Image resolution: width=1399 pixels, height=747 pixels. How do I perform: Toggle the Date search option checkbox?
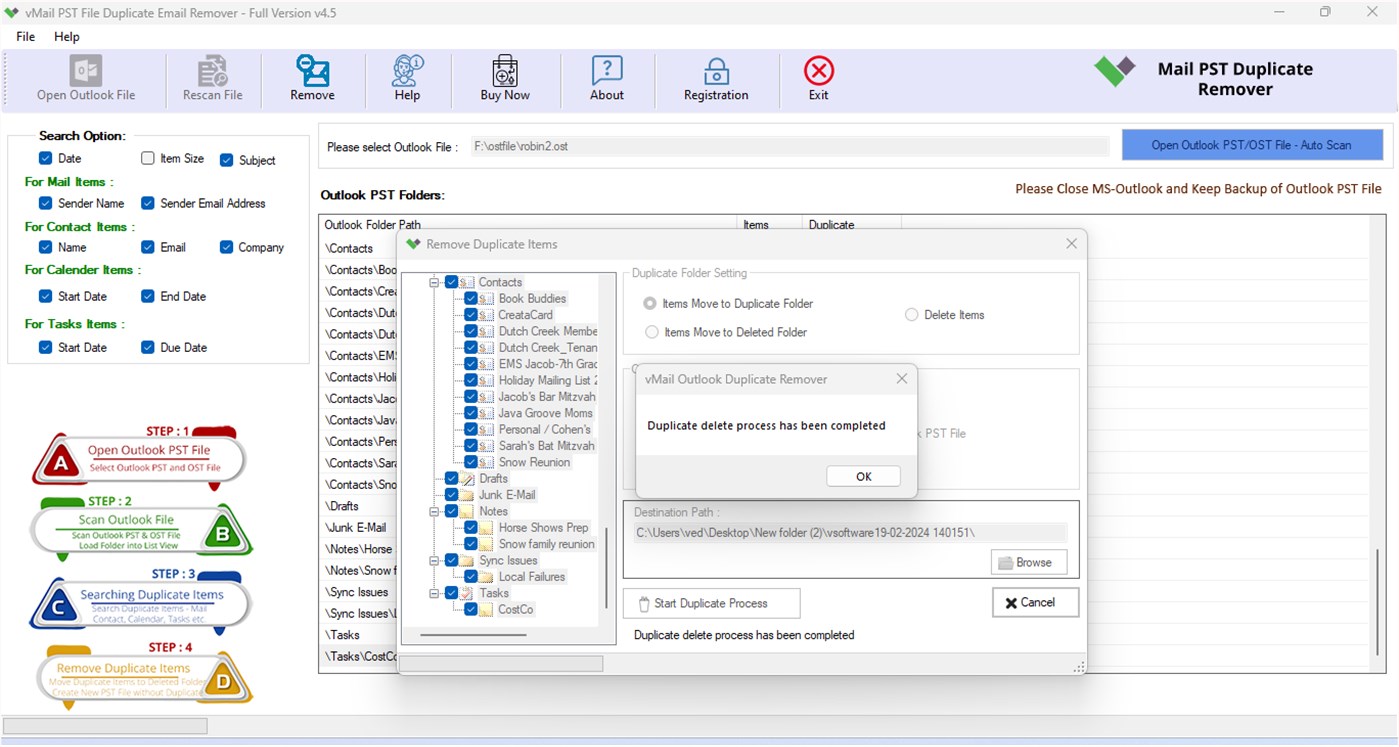coord(45,158)
